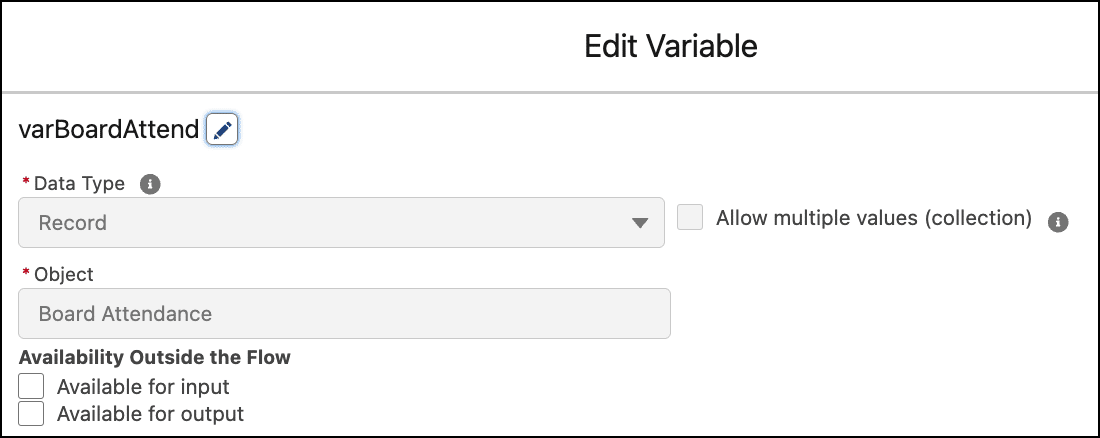This screenshot has height=438, width=1100.
Task: Click the Data Type field label
Action: point(79,184)
